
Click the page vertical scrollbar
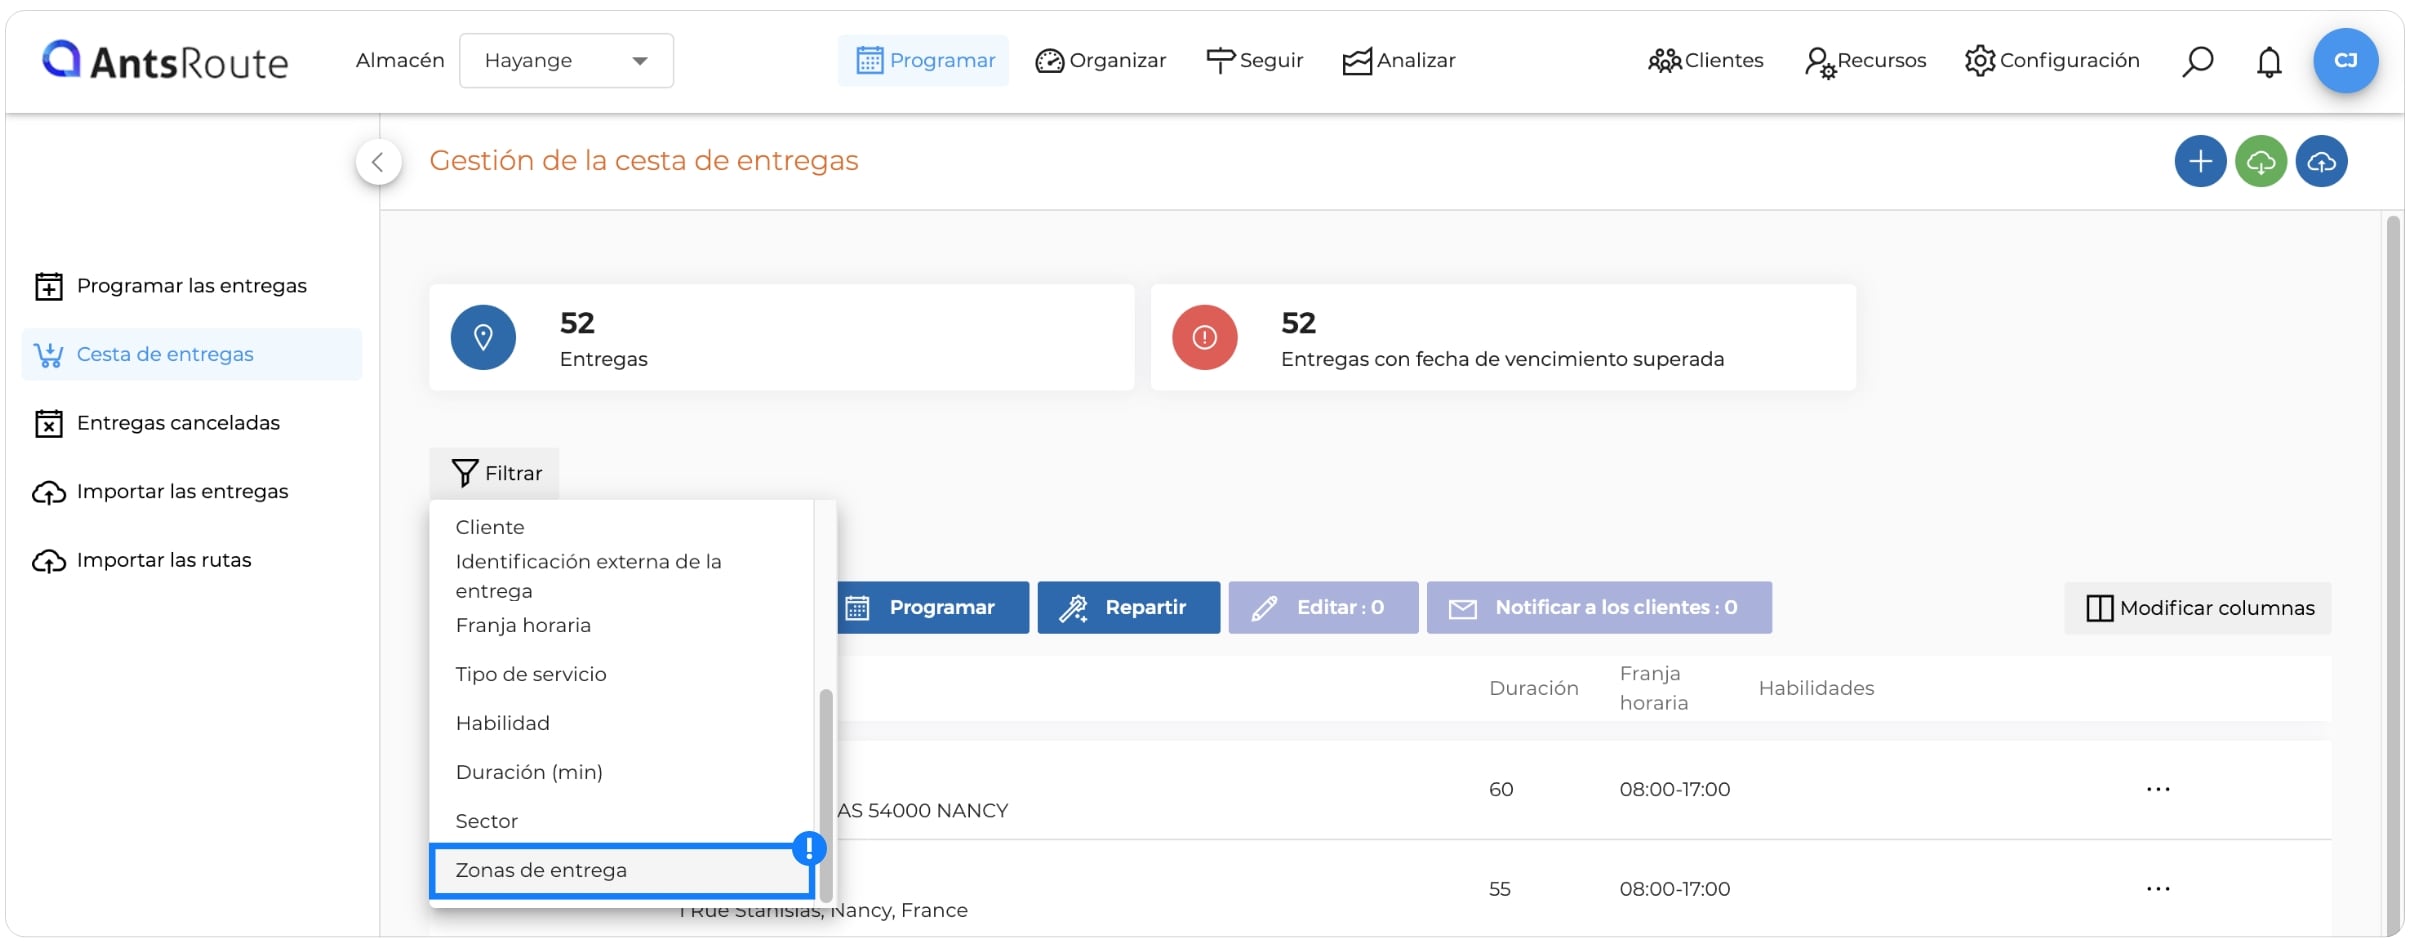pos(2393,575)
